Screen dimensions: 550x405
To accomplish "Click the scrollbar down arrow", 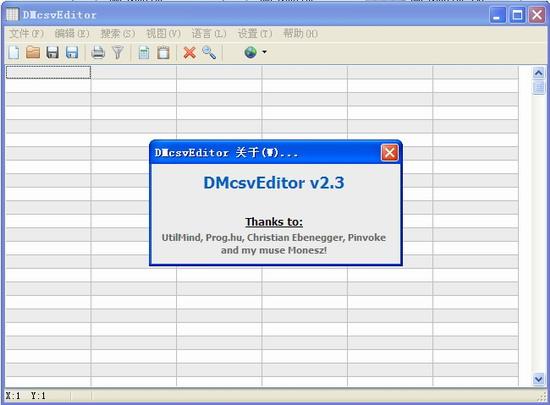I will [x=538, y=379].
